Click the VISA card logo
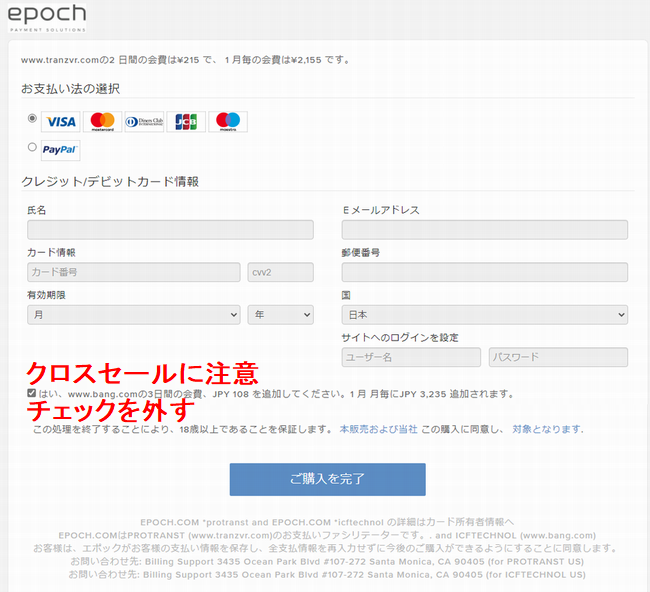Image resolution: width=650 pixels, height=592 pixels. (61, 122)
